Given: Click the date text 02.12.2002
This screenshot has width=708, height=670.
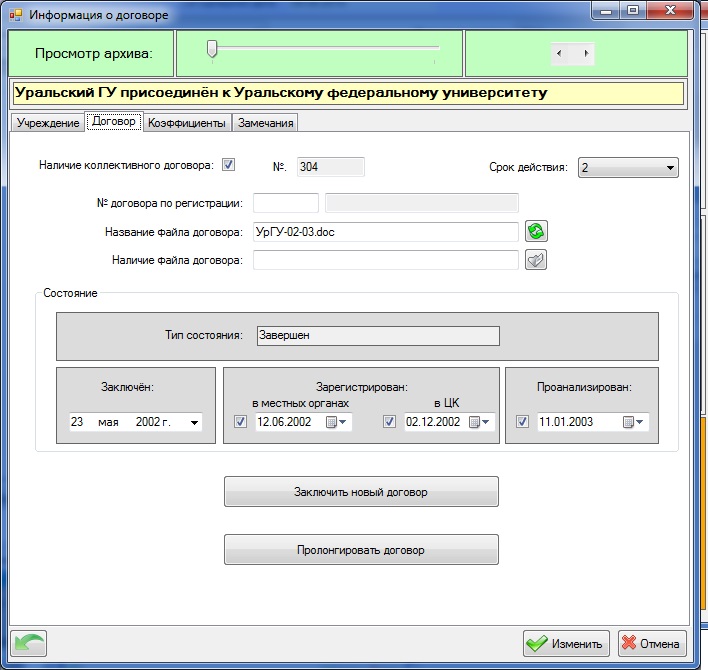Looking at the screenshot, I should [433, 422].
